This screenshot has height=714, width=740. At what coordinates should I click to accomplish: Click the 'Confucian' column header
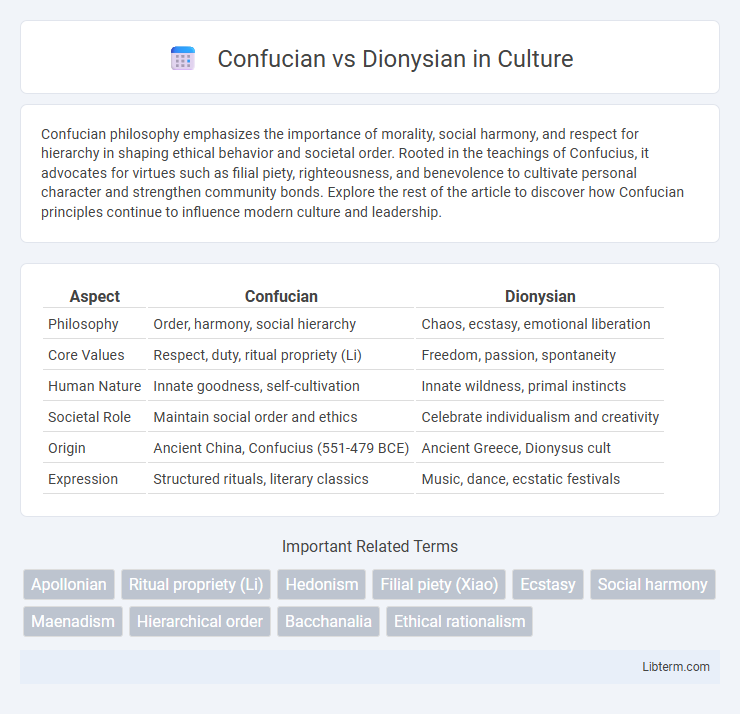(281, 296)
